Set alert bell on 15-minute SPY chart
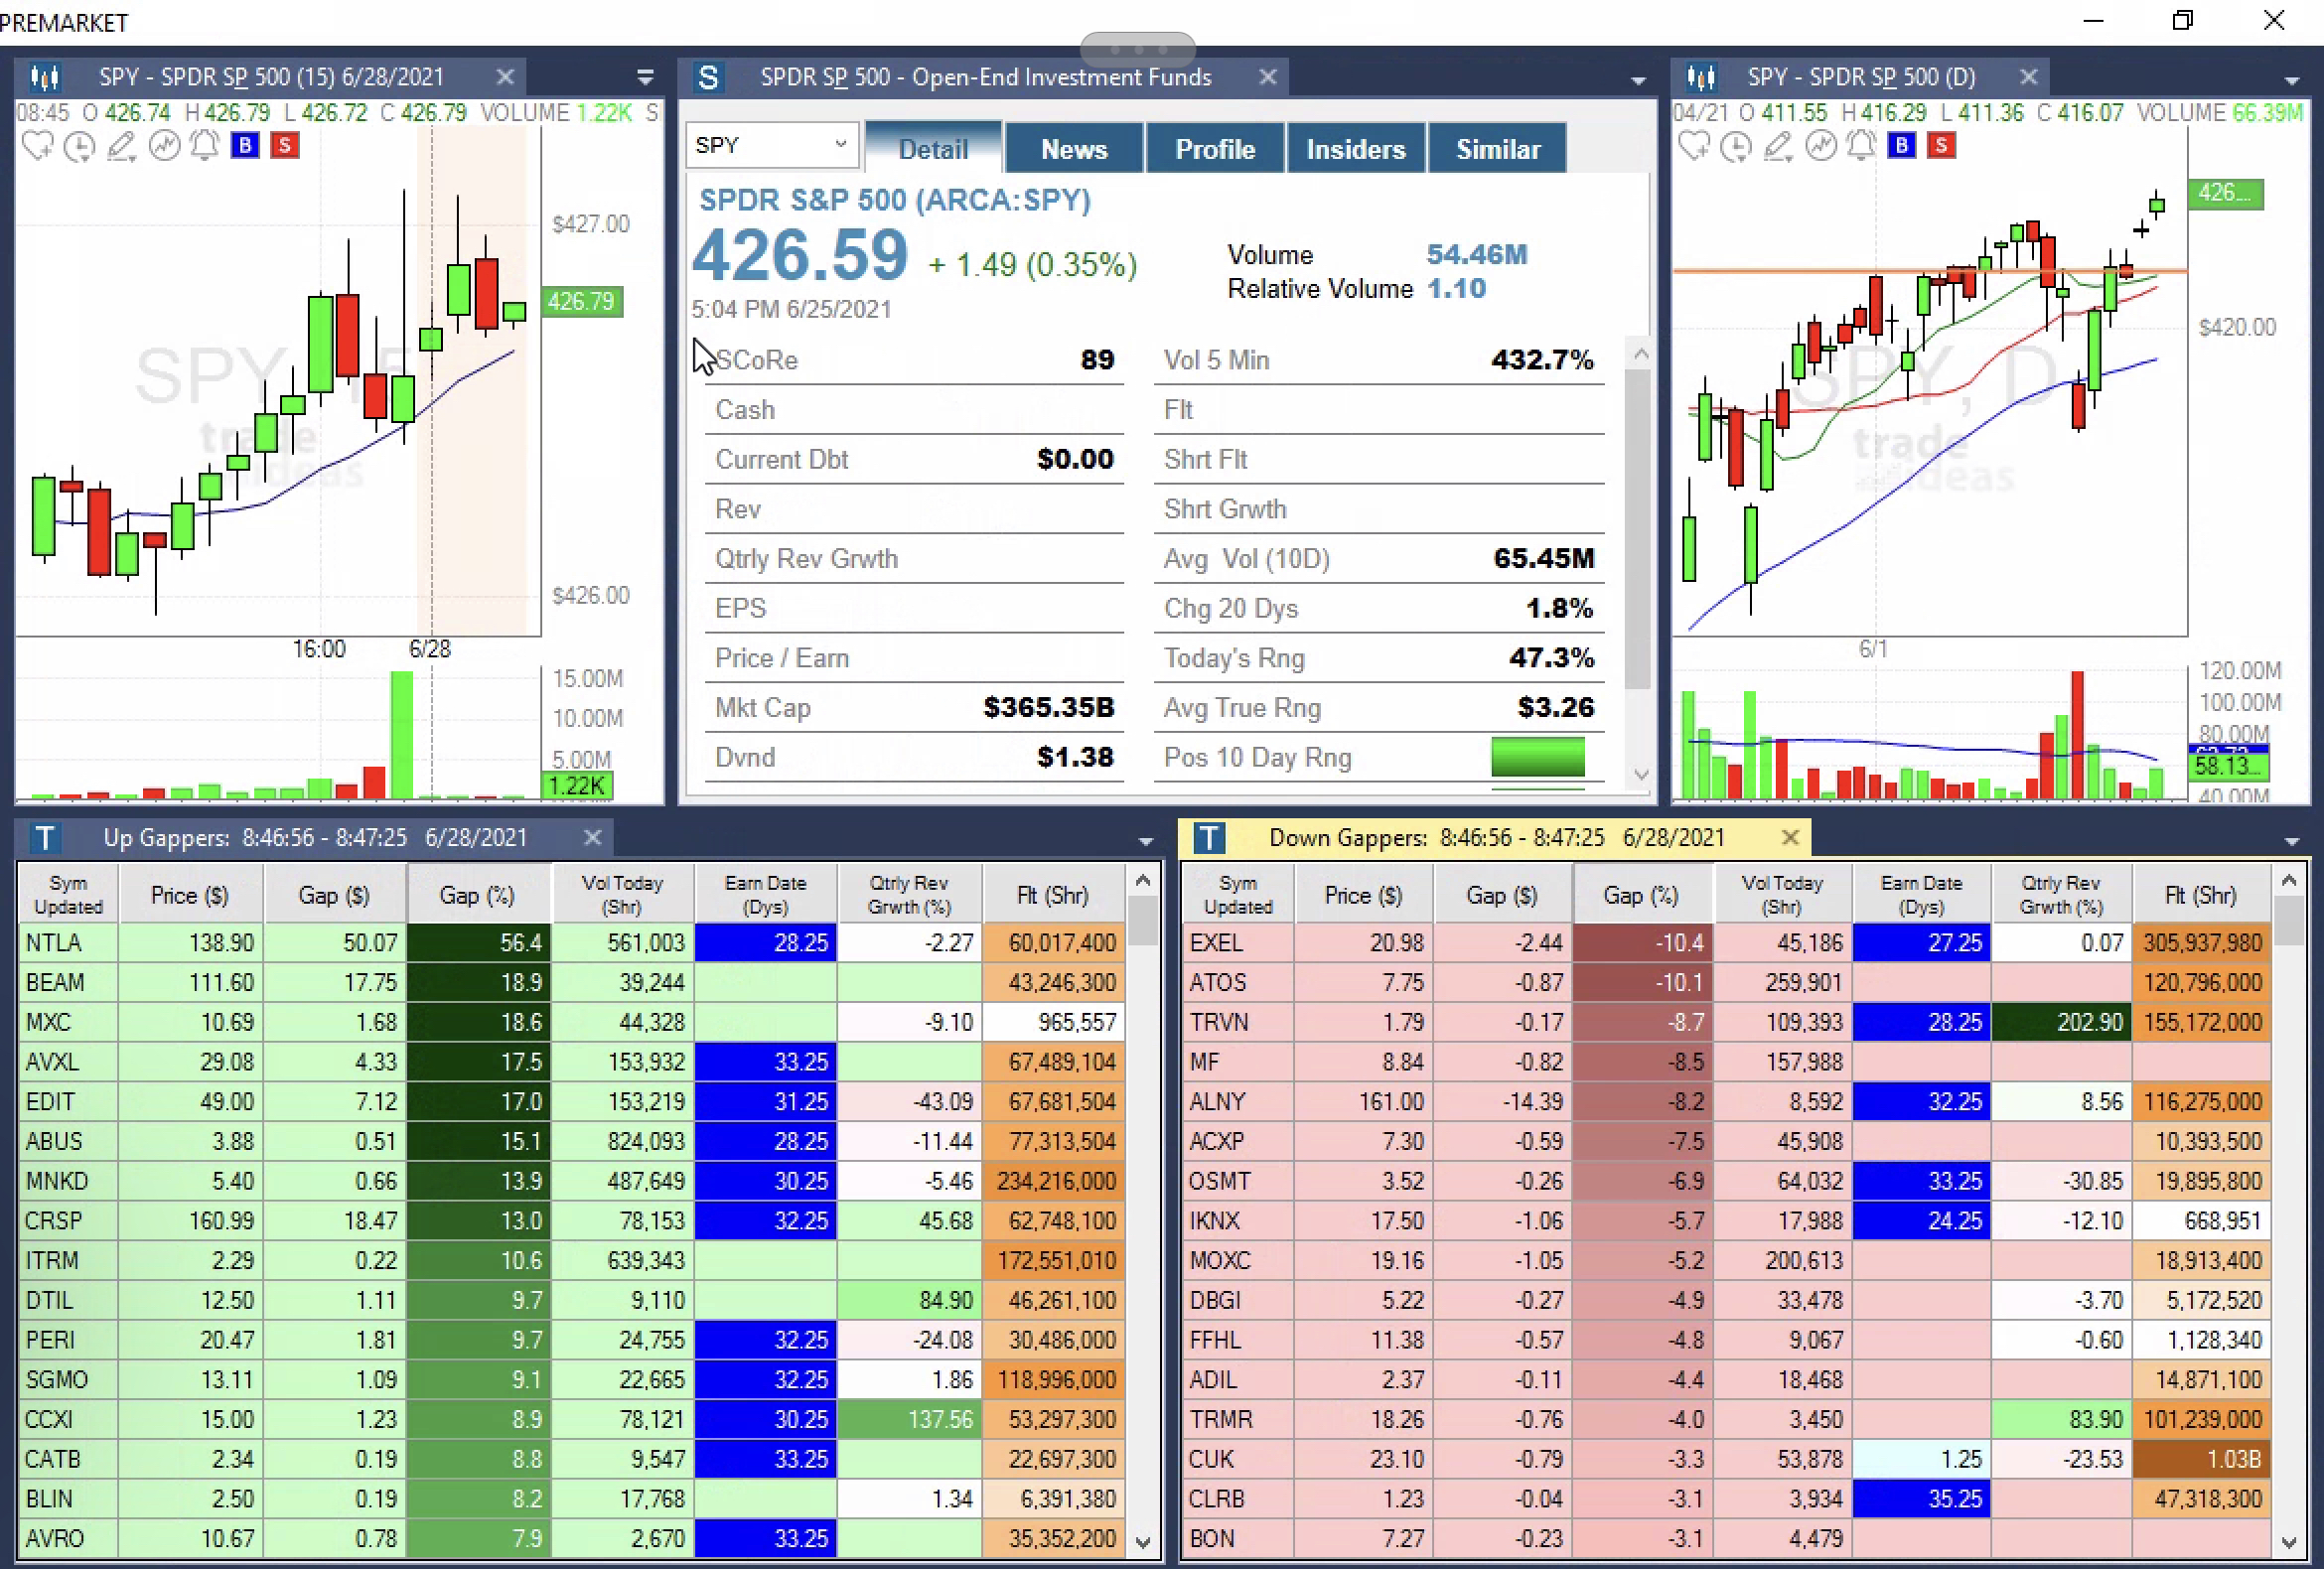This screenshot has height=1569, width=2324. (205, 146)
